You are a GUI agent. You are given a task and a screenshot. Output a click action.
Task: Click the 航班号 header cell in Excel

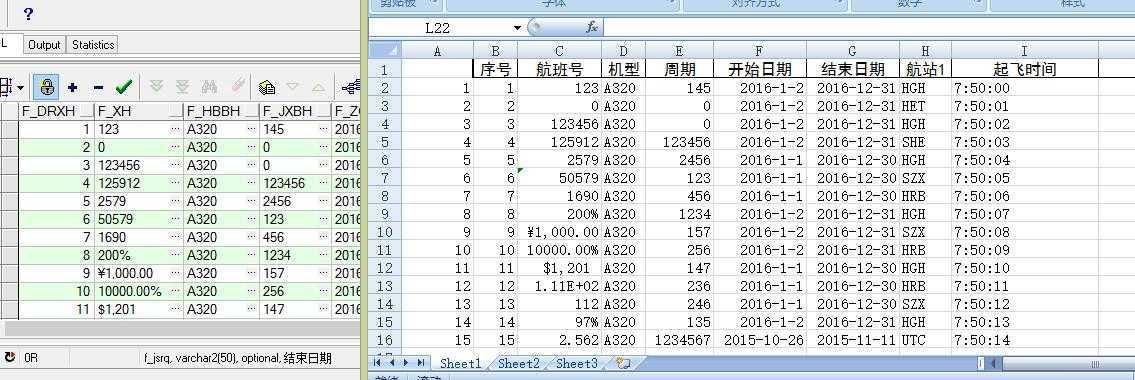pyautogui.click(x=559, y=69)
